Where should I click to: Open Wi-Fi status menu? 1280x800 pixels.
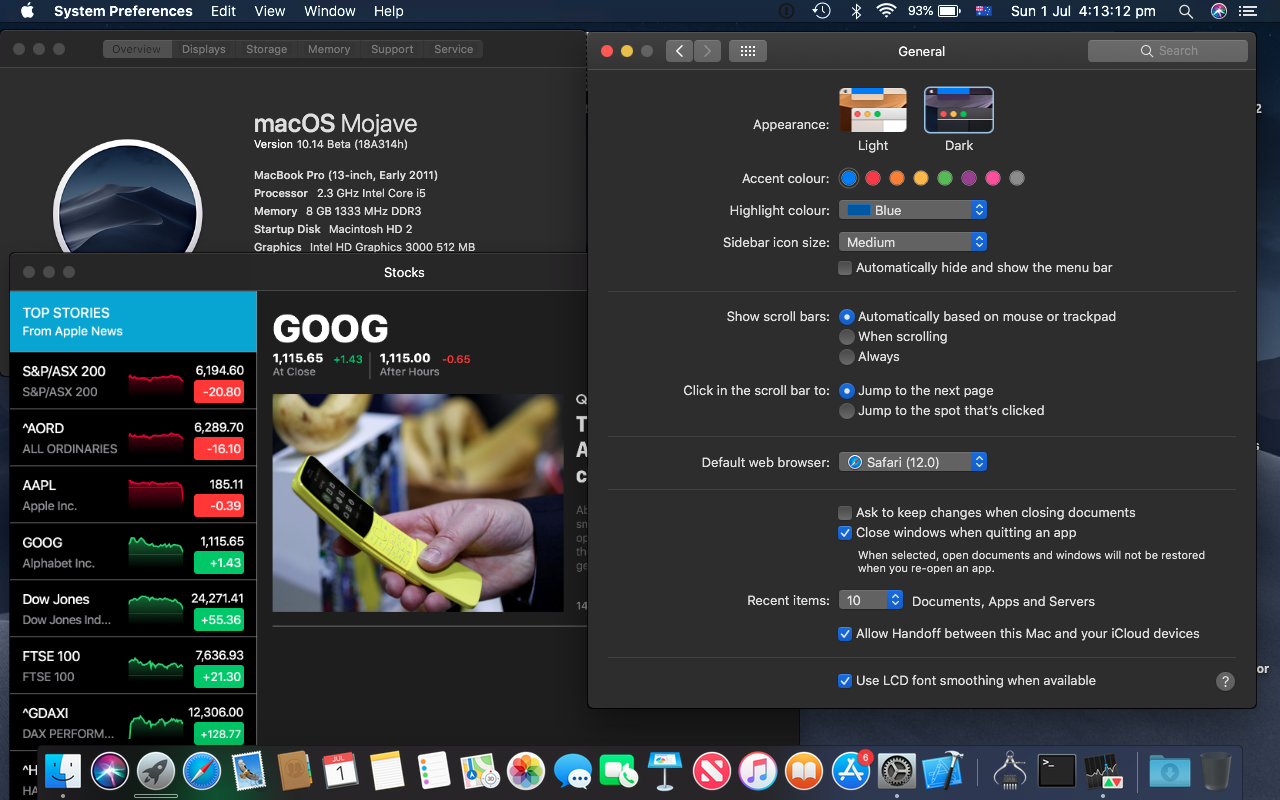tap(886, 11)
